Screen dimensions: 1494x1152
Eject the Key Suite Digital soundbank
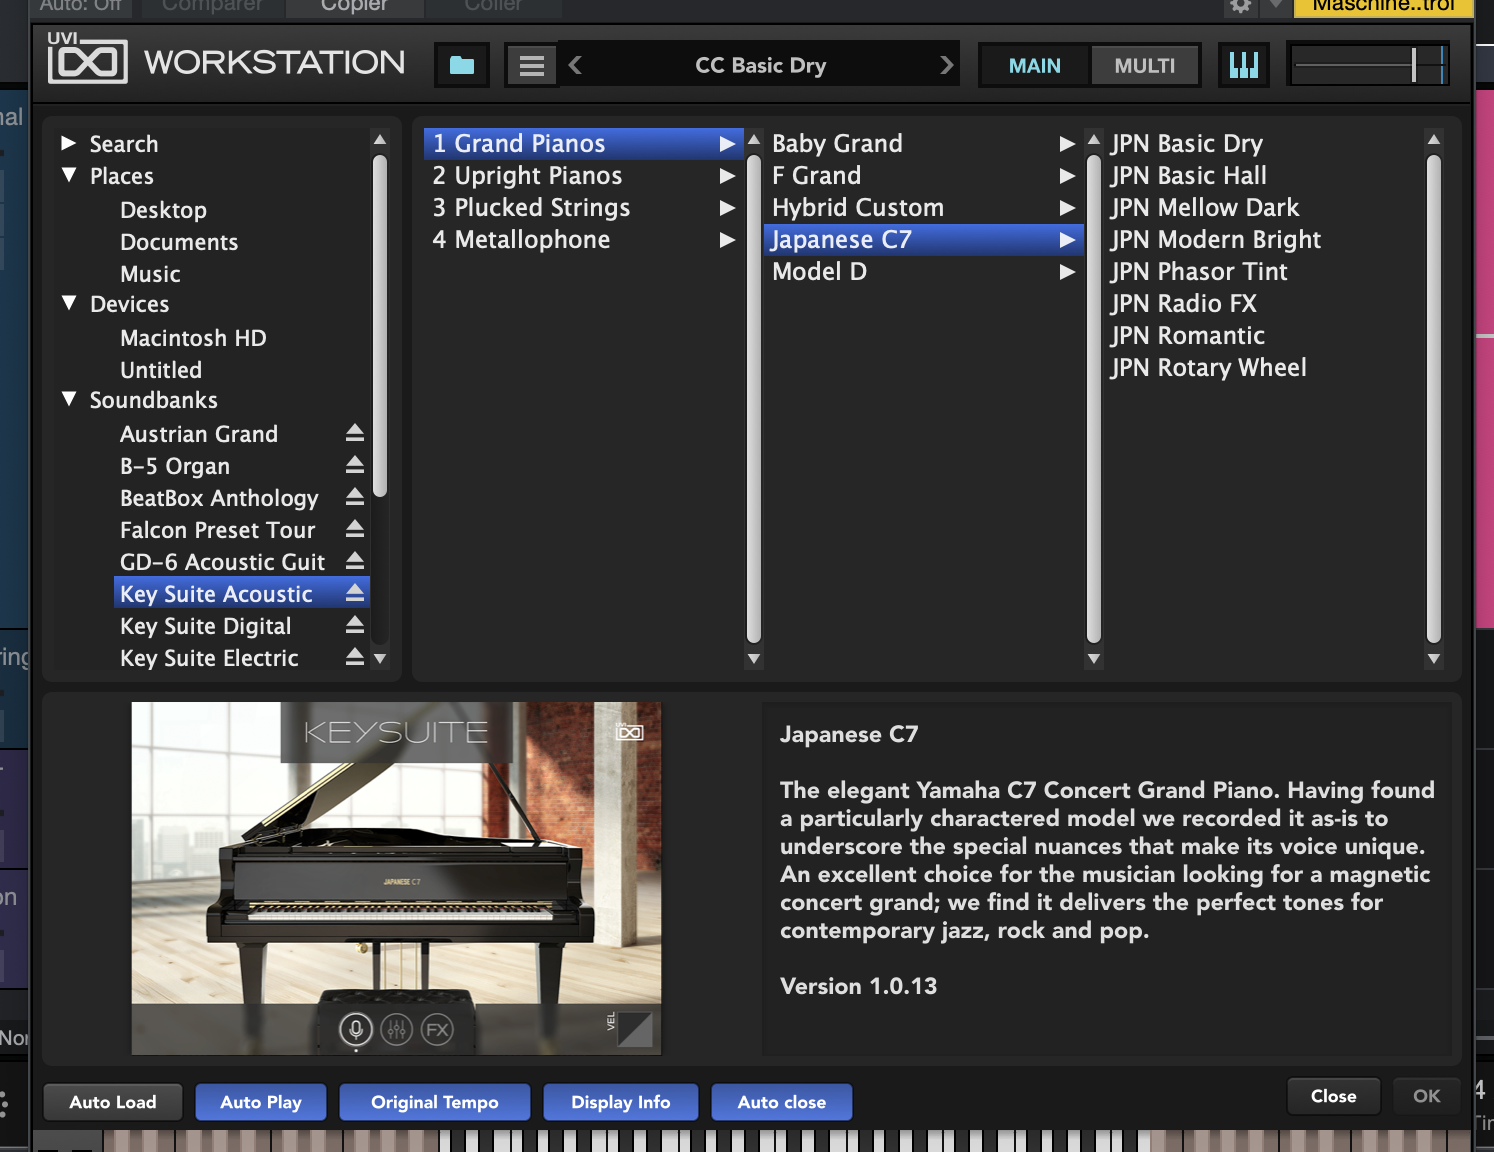coord(355,625)
